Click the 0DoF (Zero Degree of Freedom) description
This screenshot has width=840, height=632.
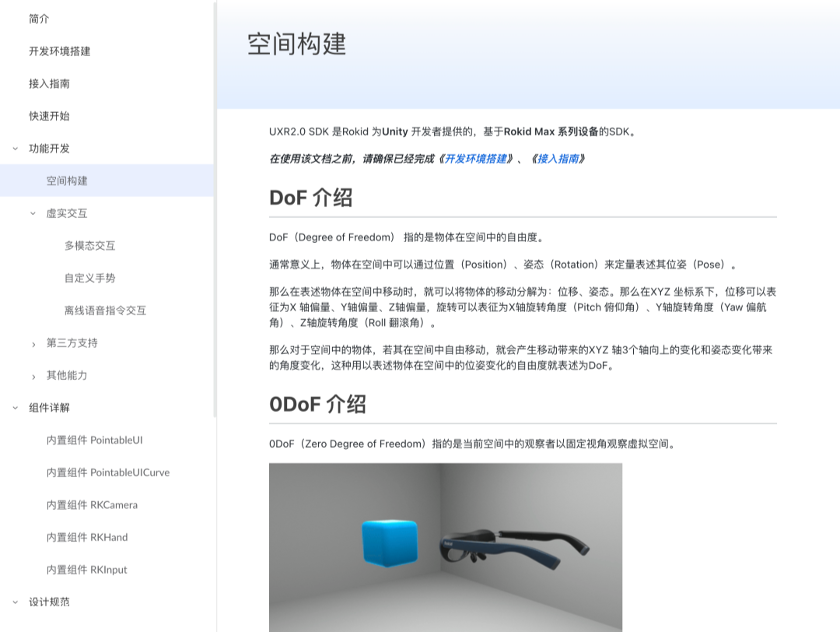point(472,443)
